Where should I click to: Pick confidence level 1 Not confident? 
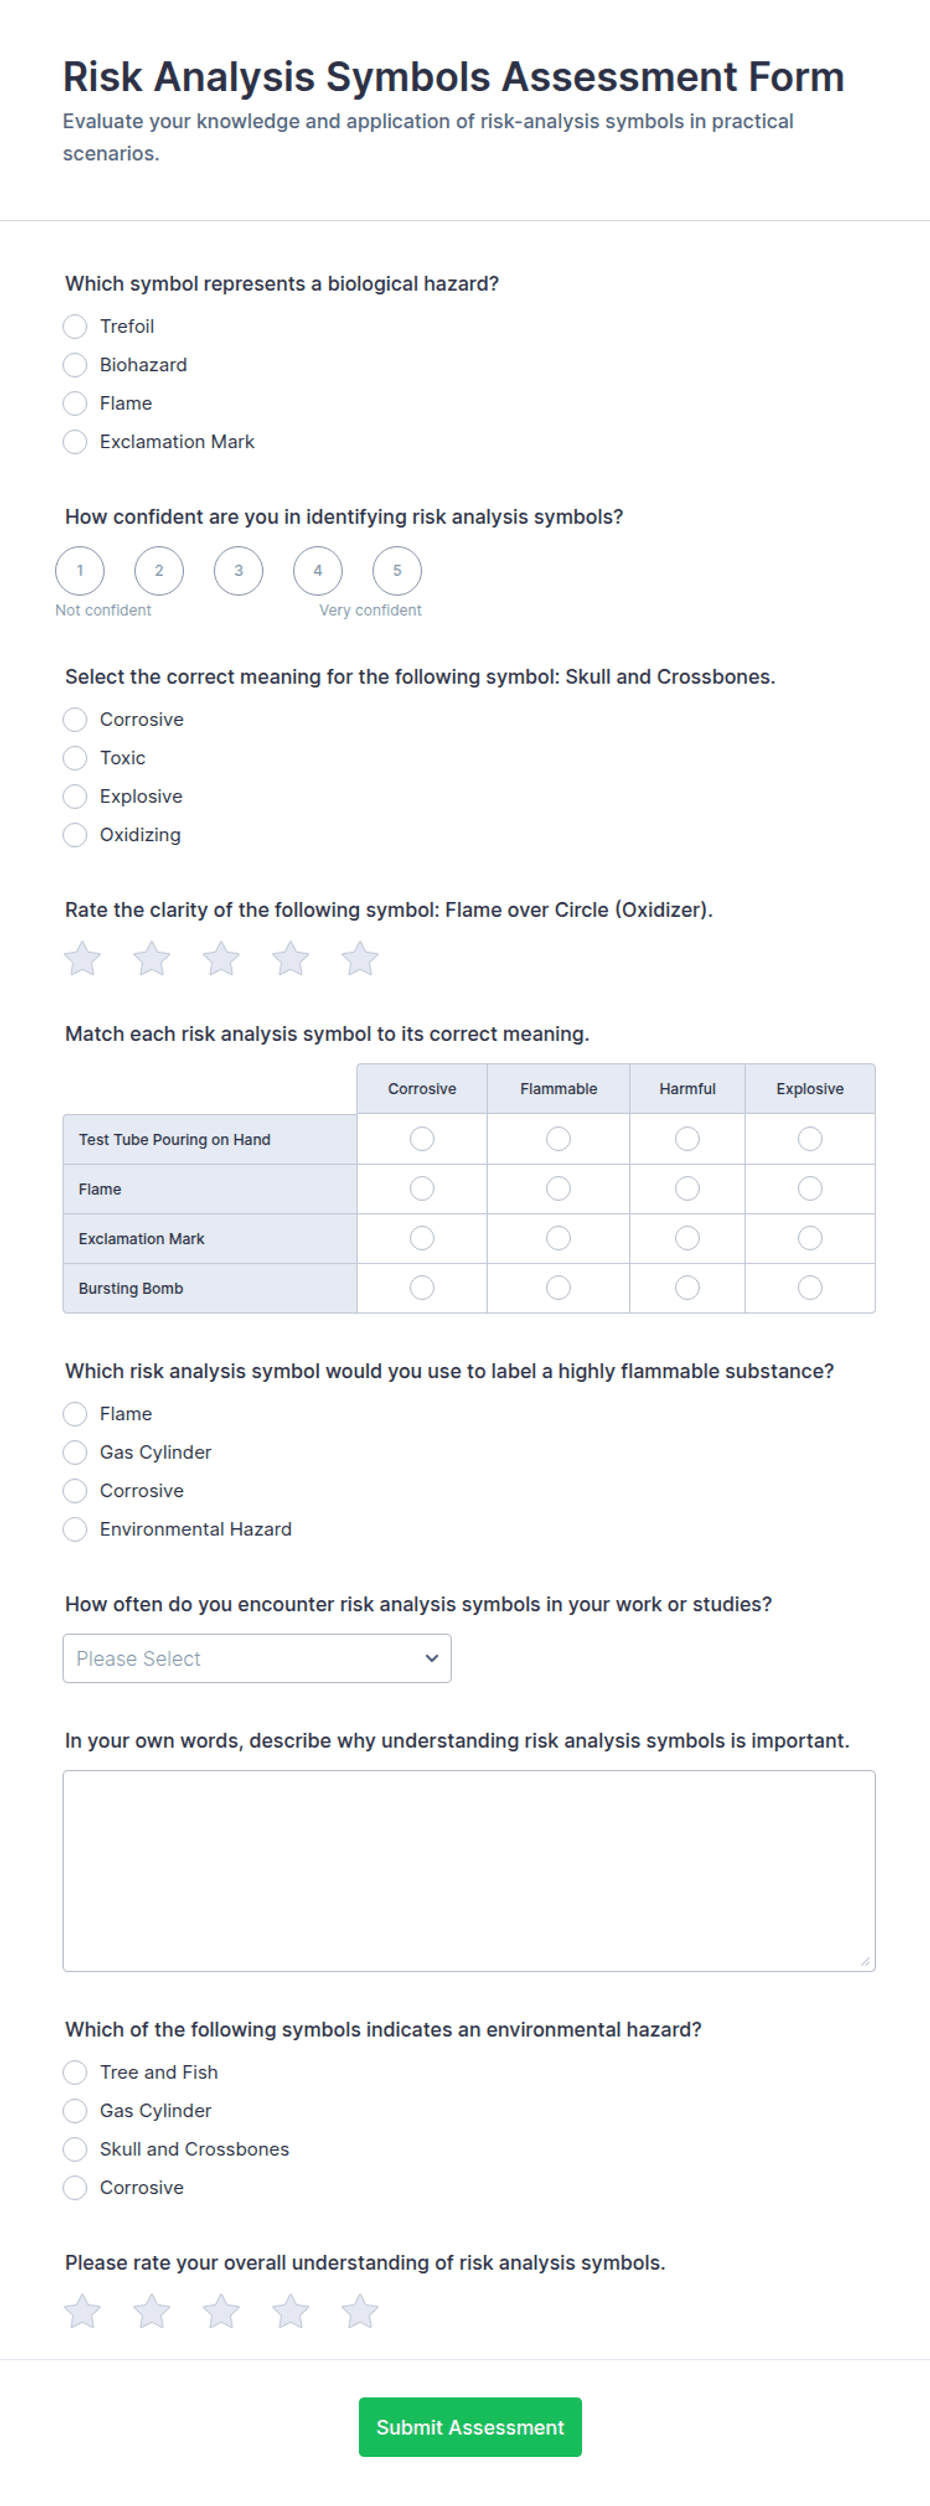[80, 571]
